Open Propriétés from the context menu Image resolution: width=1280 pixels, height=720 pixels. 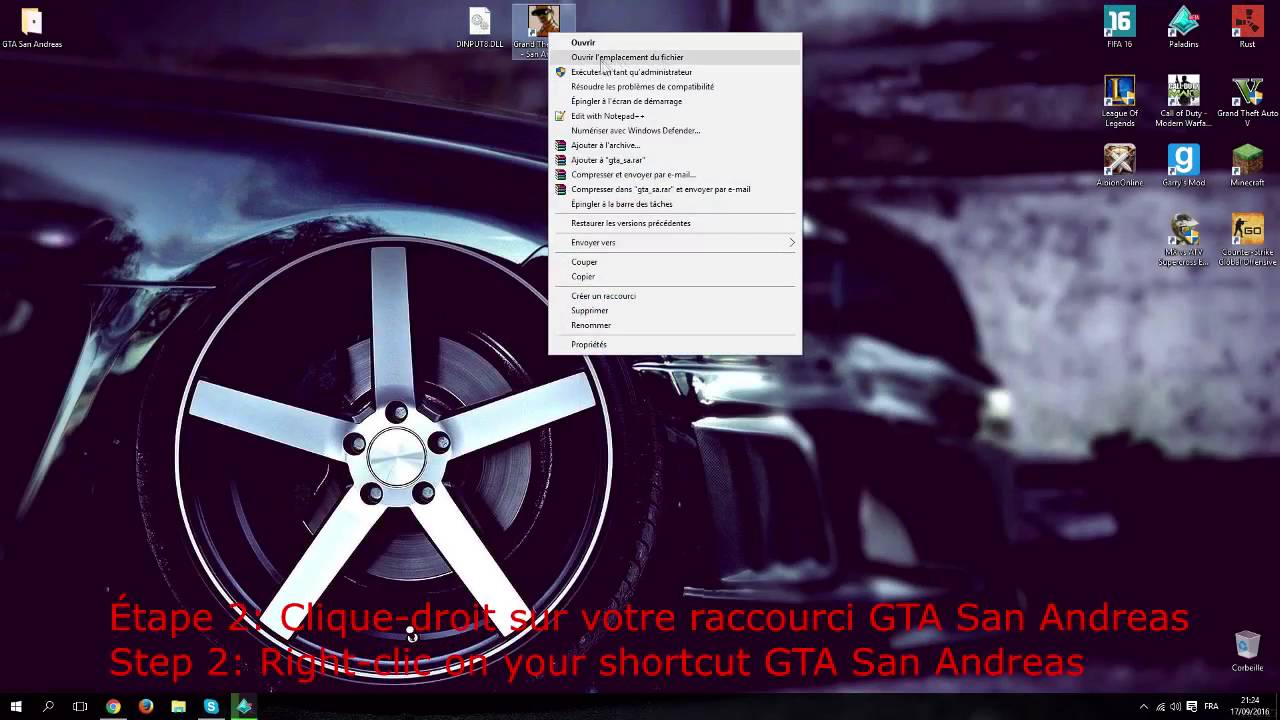pos(675,345)
